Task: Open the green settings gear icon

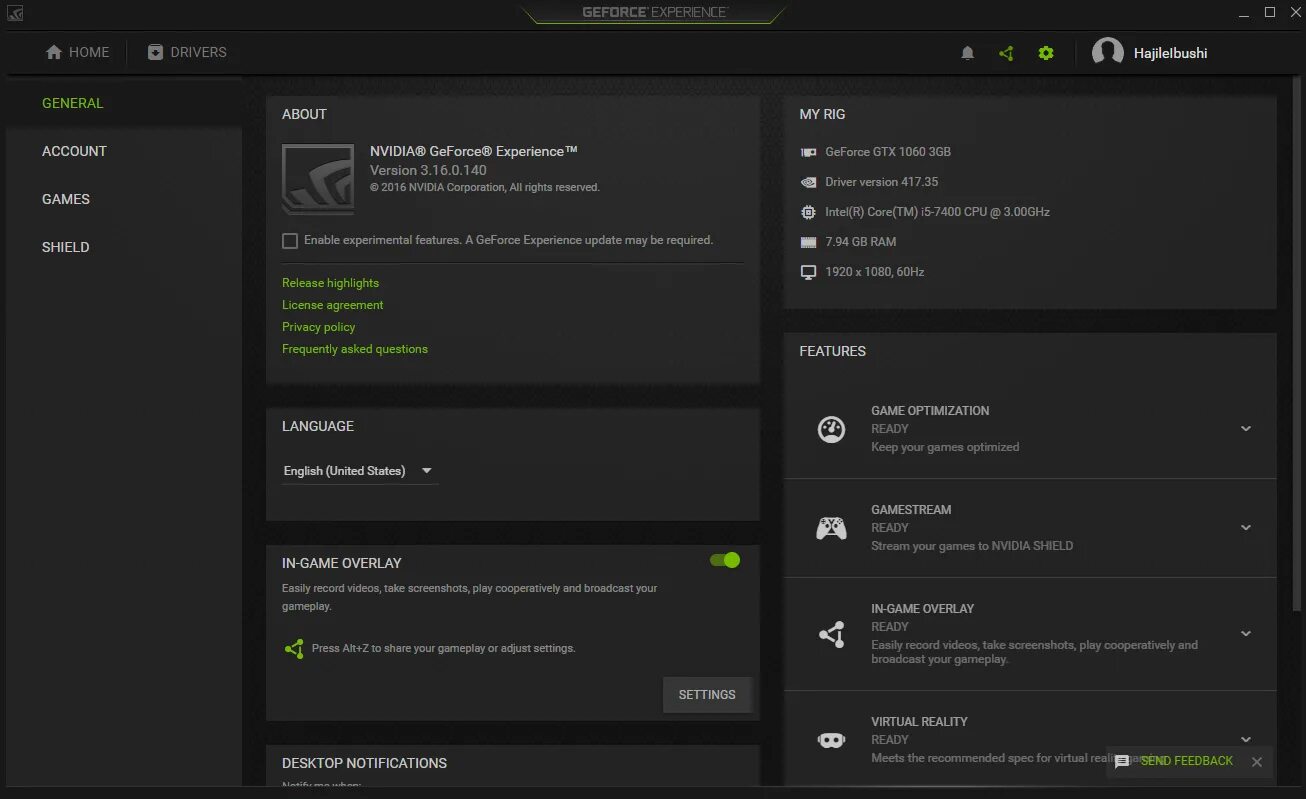Action: (x=1046, y=53)
